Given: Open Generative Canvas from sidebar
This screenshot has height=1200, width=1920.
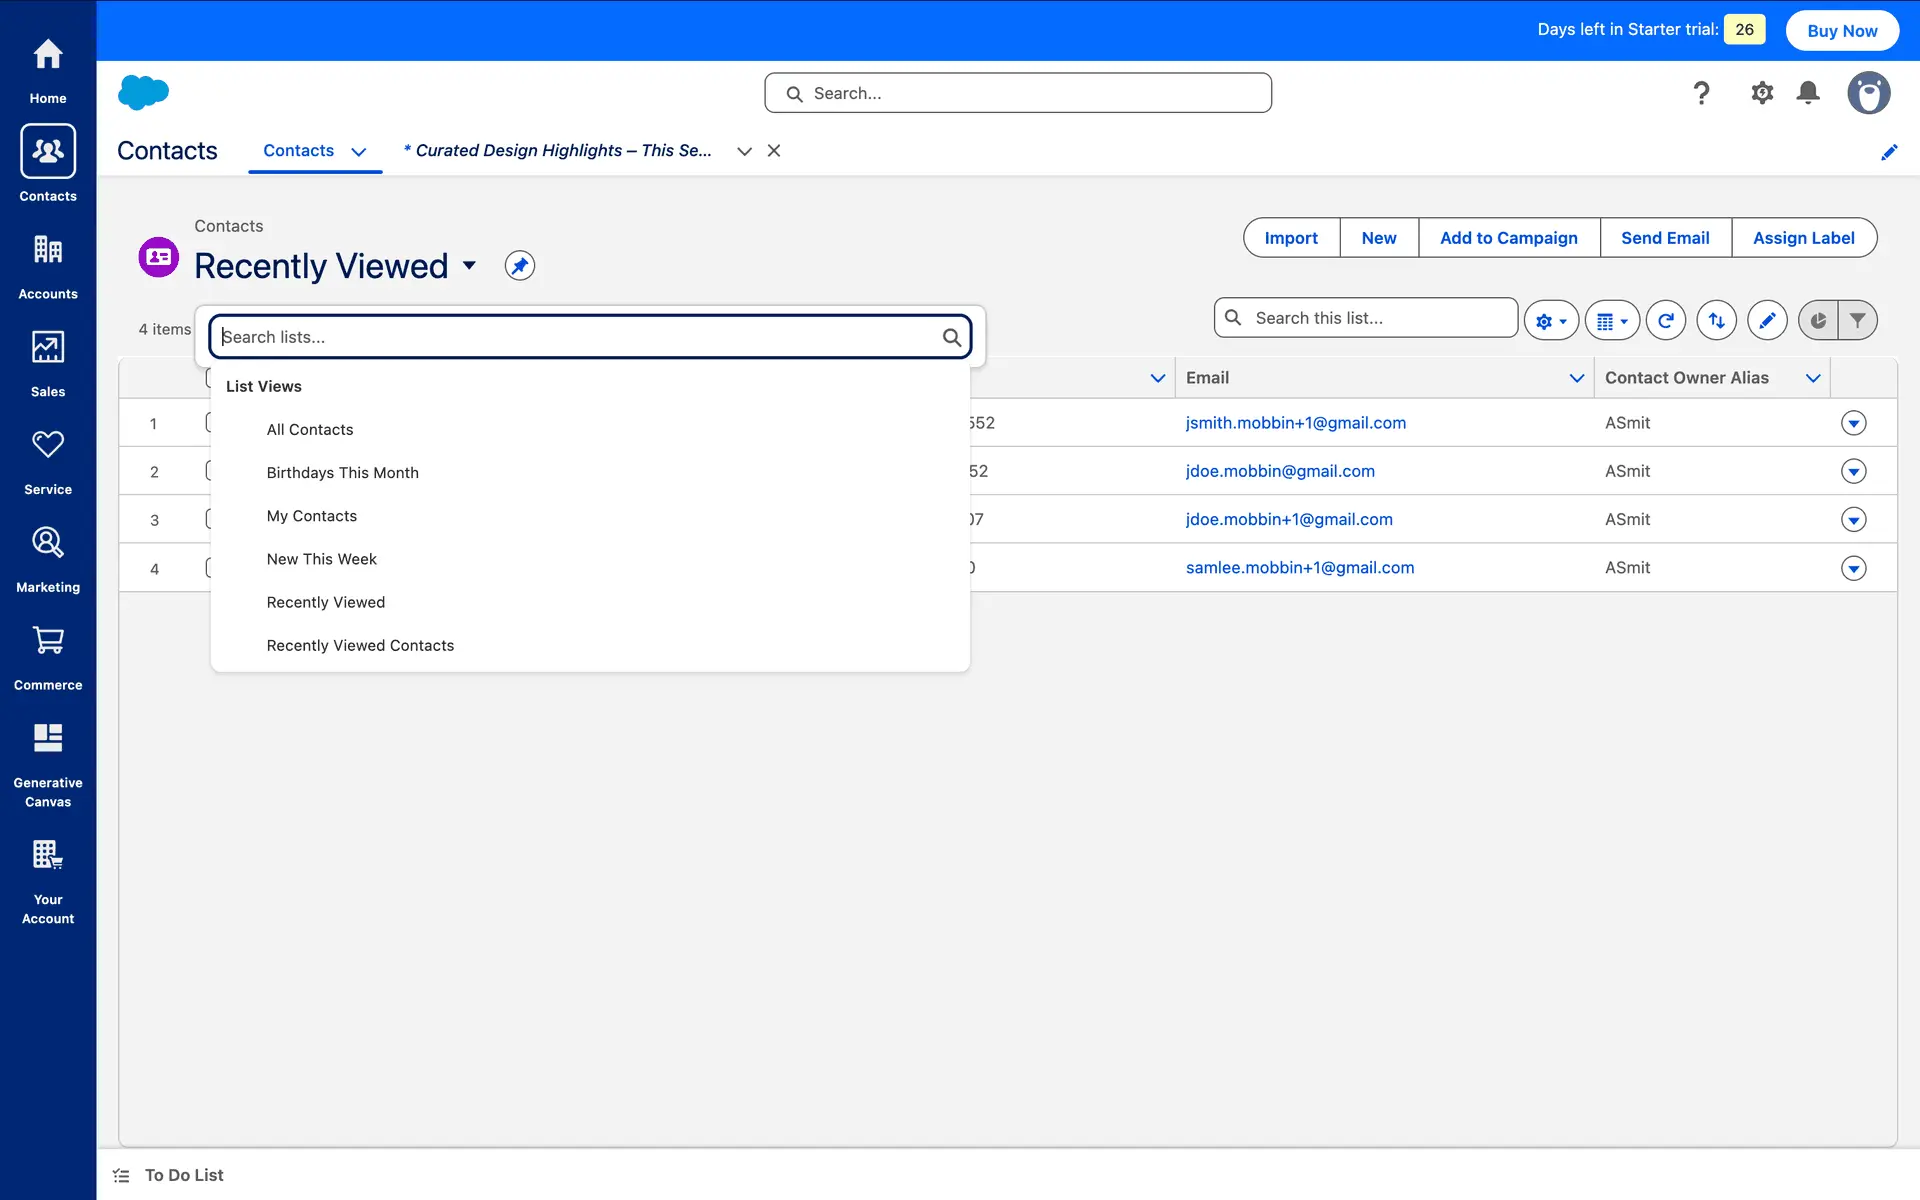Looking at the screenshot, I should pos(48,765).
